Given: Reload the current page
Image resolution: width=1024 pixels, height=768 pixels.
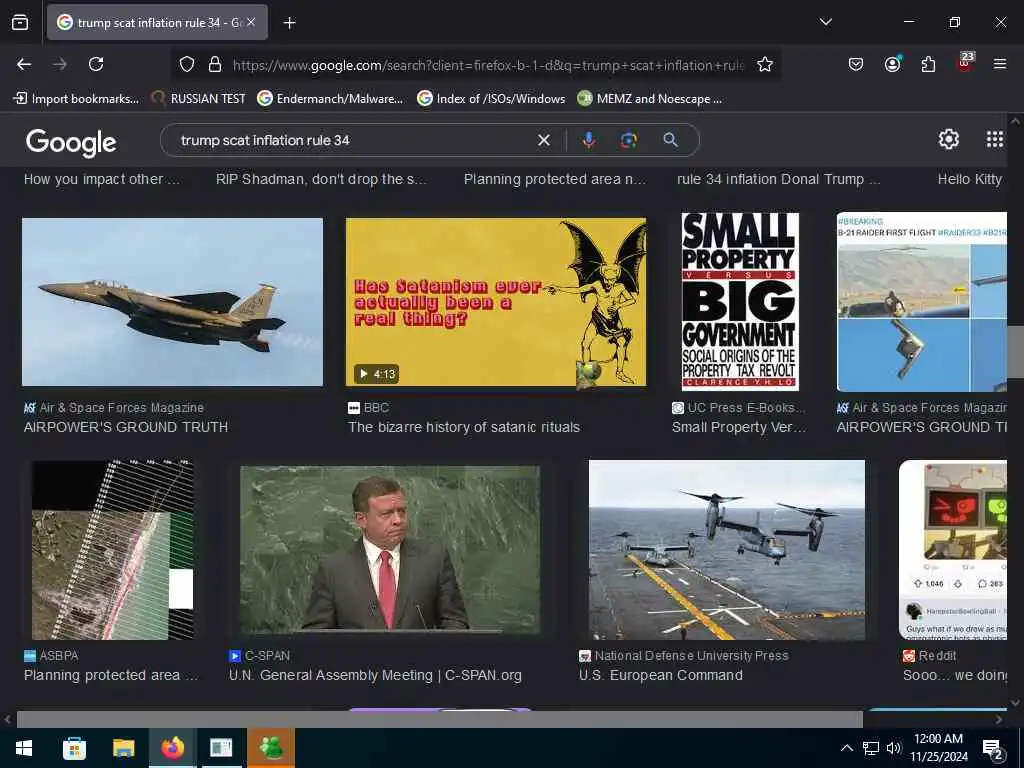Looking at the screenshot, I should [96, 64].
